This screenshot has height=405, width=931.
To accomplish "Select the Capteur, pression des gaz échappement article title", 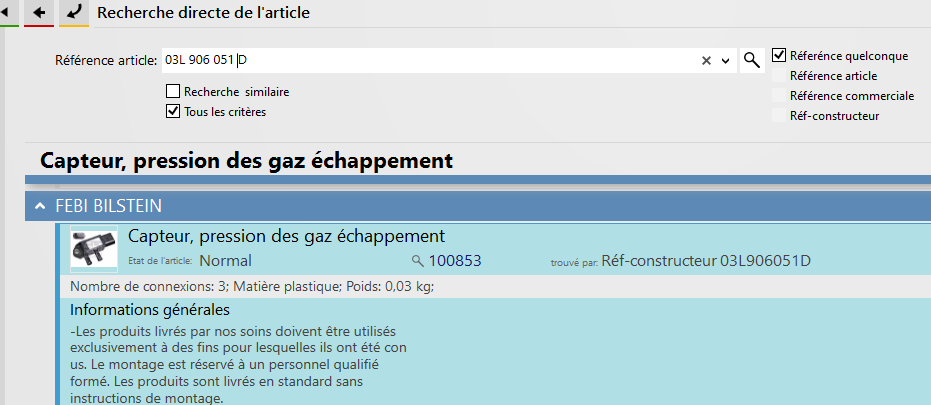I will coord(286,236).
